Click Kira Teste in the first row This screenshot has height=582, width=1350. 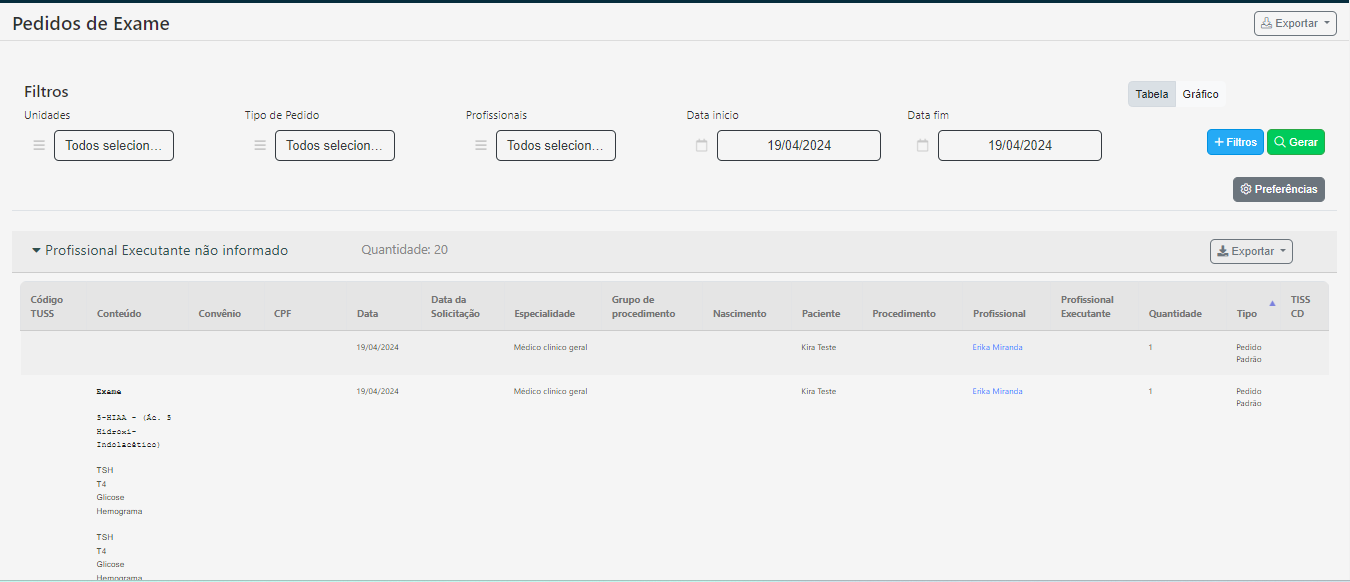(819, 348)
